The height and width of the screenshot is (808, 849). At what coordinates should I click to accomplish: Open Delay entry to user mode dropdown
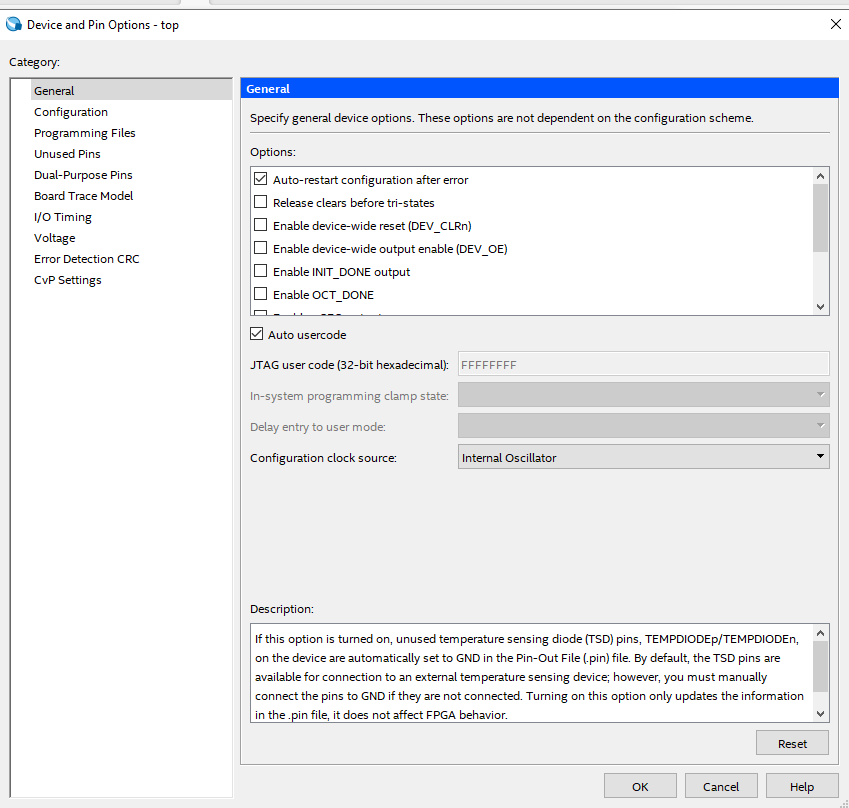(x=643, y=426)
